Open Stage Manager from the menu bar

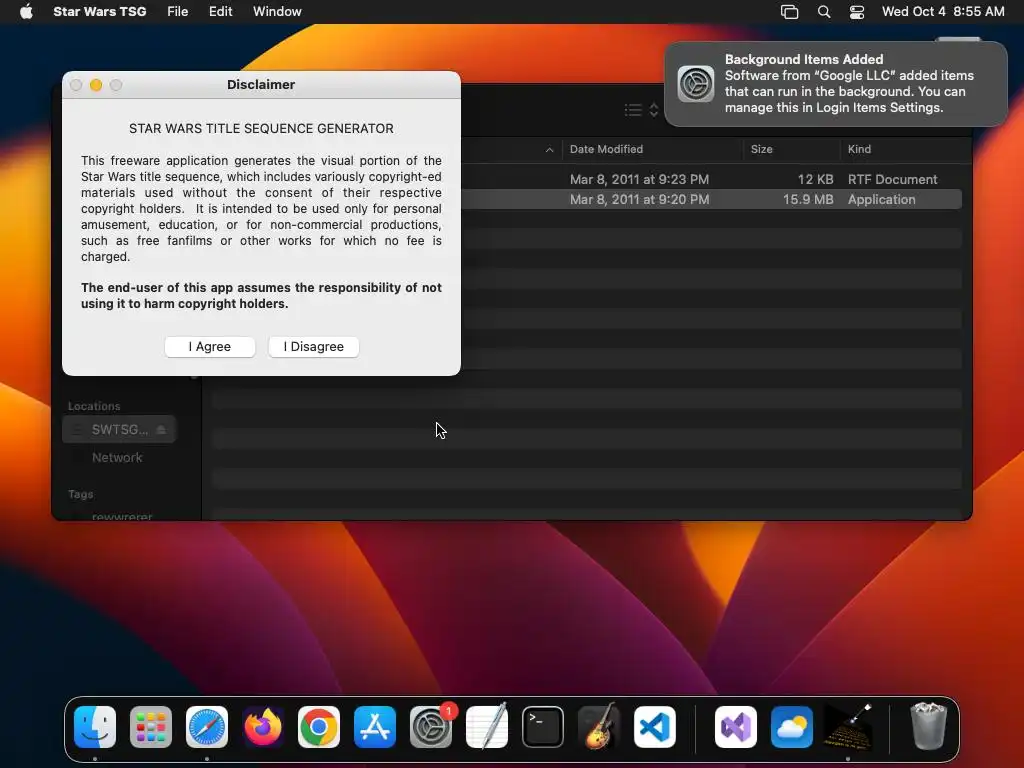(790, 12)
